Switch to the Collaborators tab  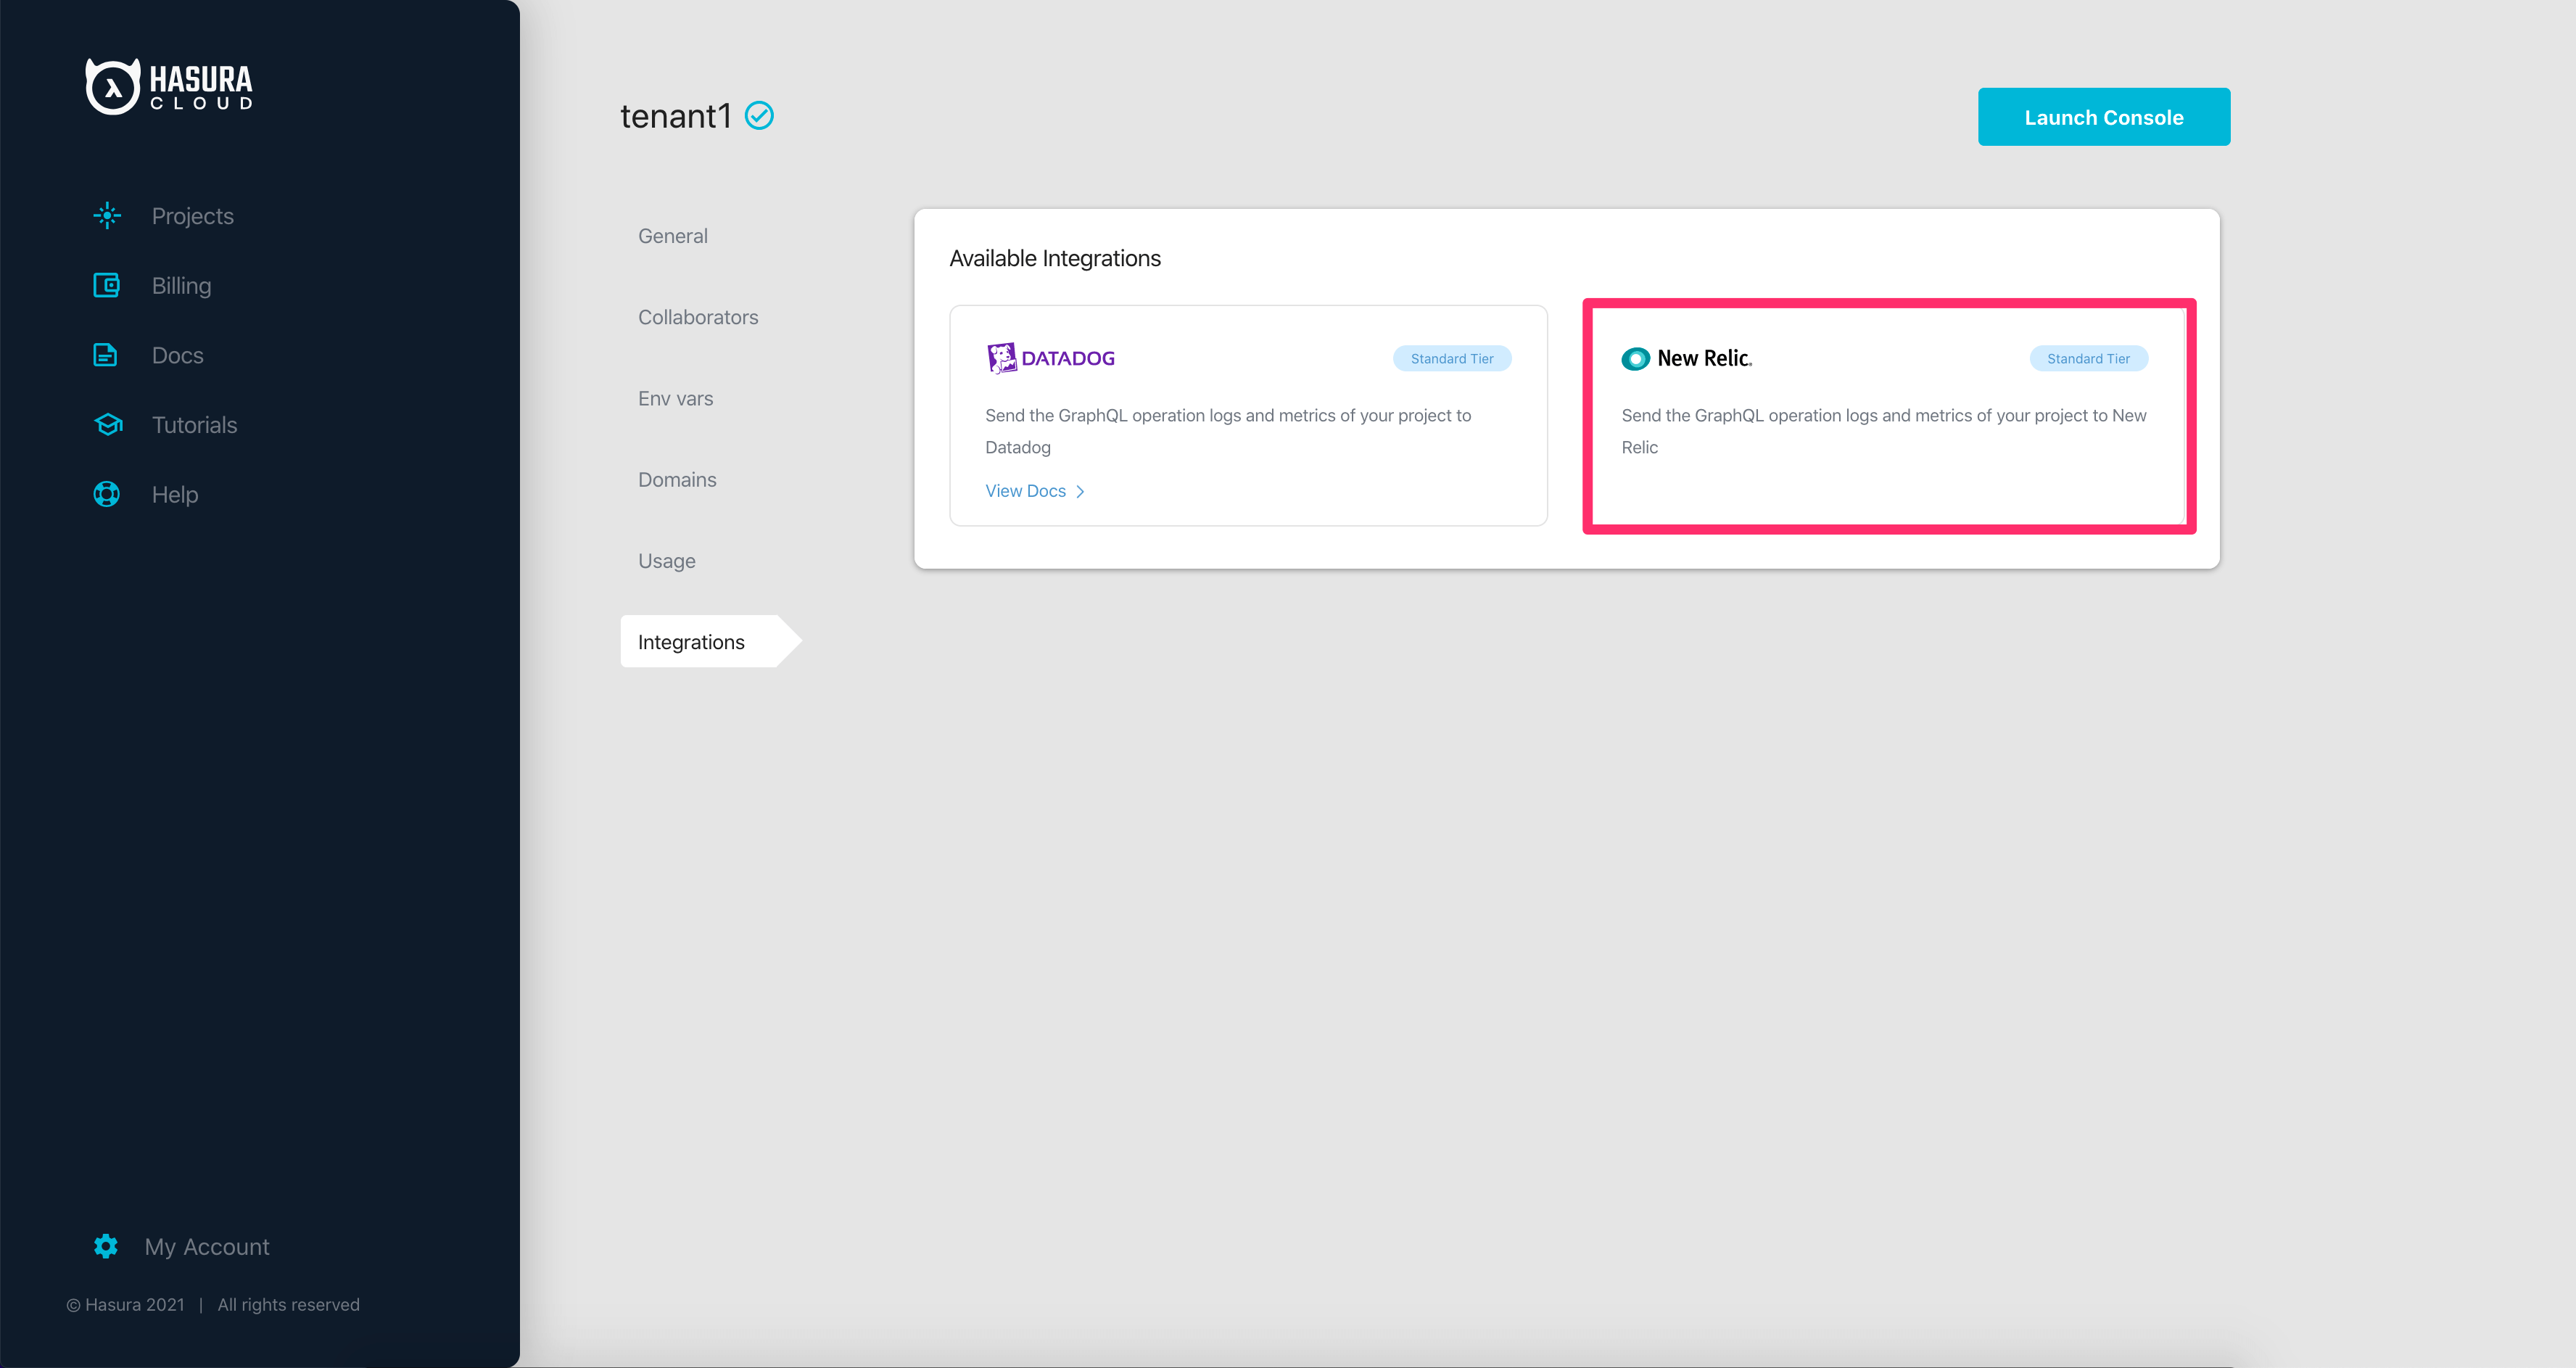point(698,317)
